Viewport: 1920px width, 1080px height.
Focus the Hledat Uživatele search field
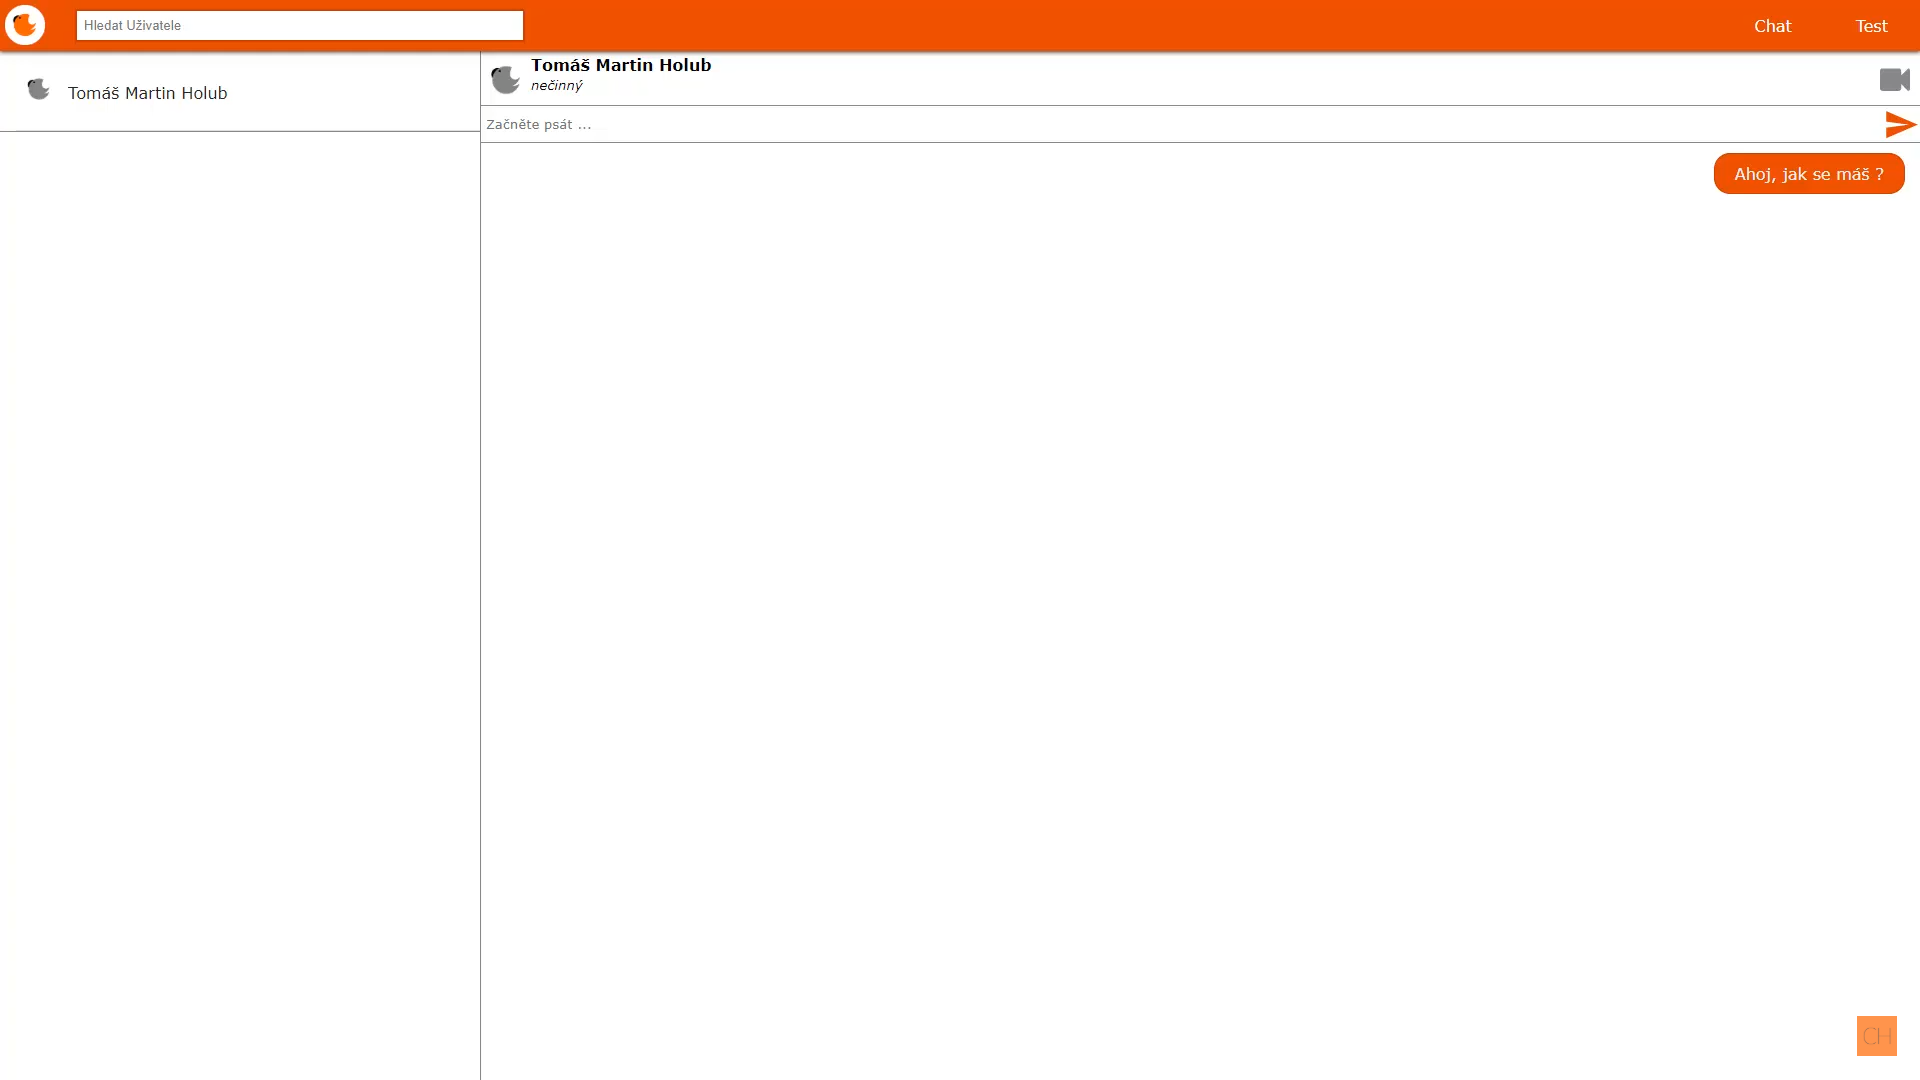coord(299,25)
